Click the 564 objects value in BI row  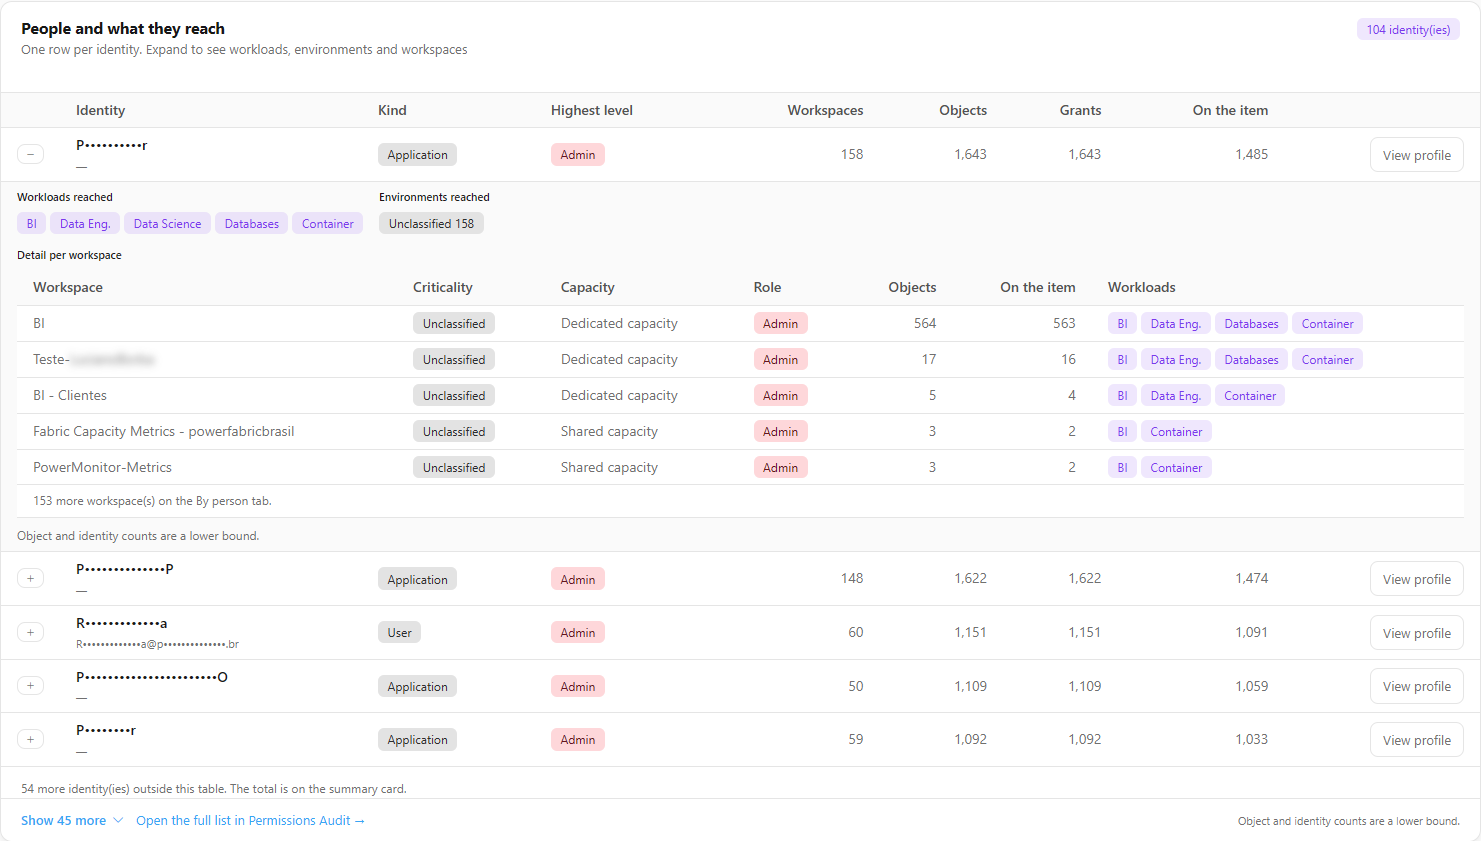tap(924, 323)
